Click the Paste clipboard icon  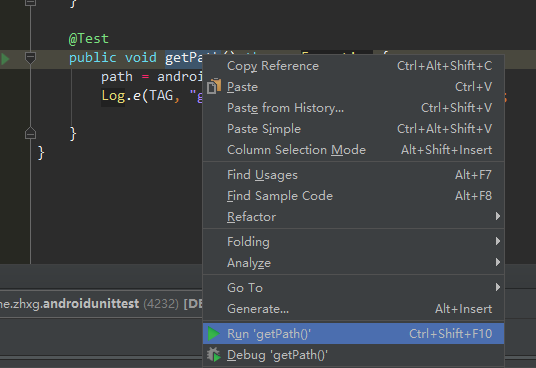pos(214,86)
